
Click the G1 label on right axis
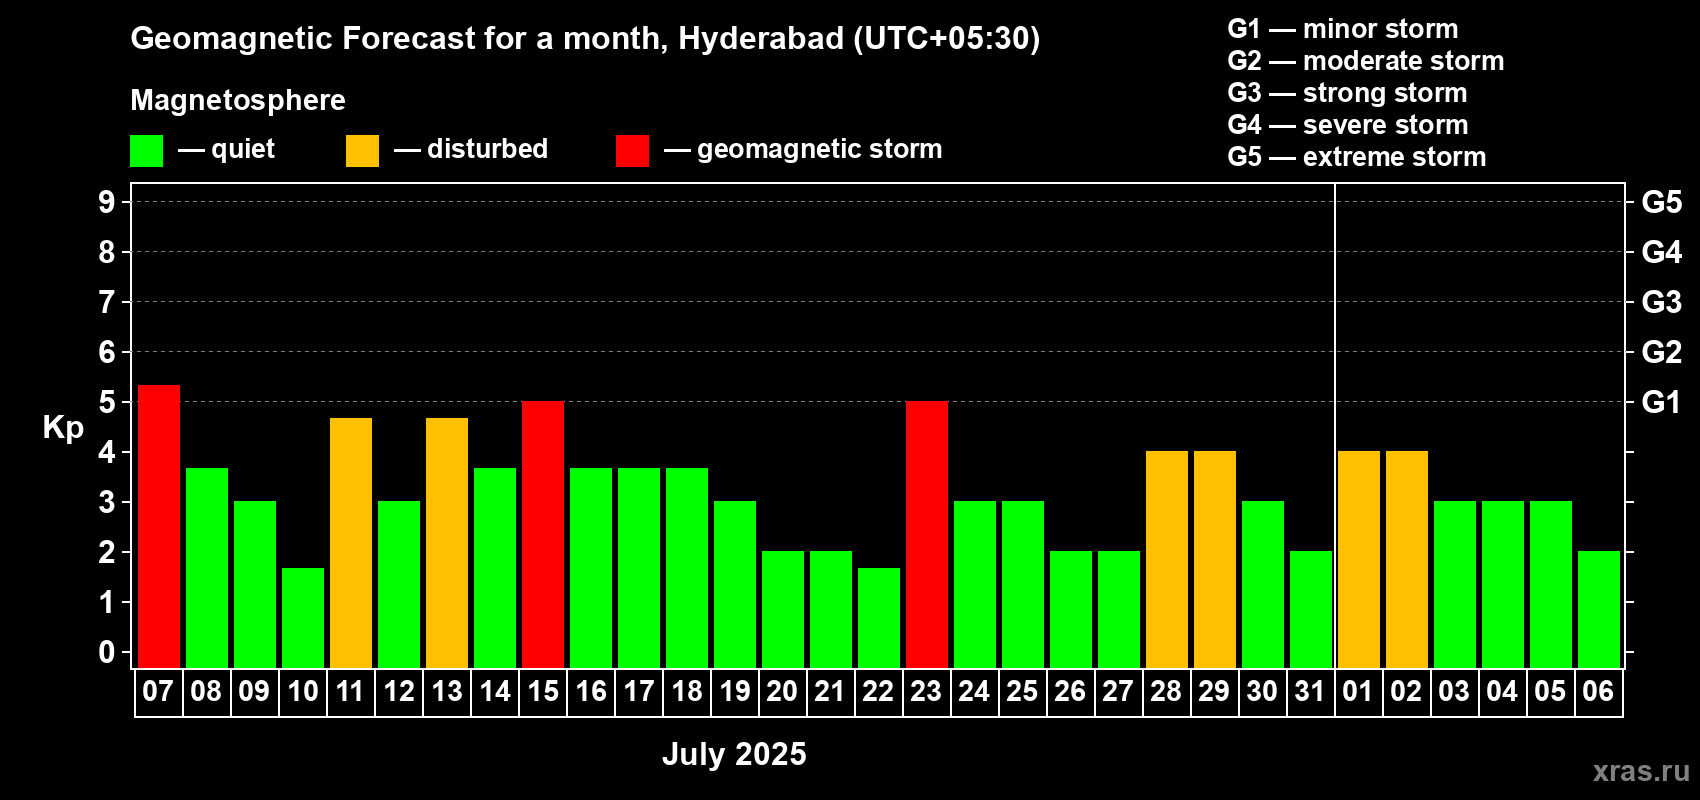1662,402
